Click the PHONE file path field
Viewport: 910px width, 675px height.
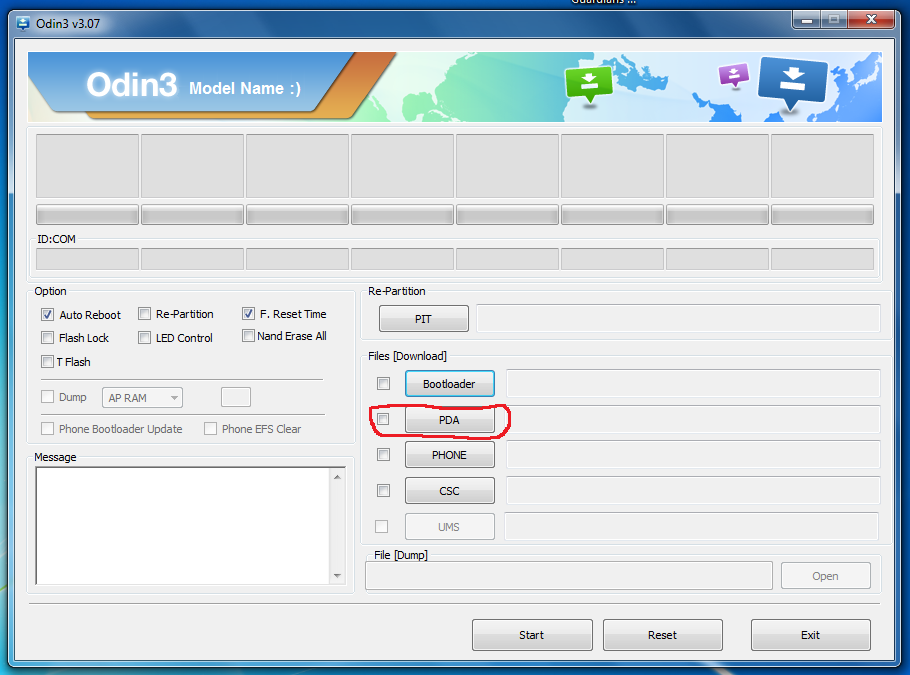pos(694,454)
